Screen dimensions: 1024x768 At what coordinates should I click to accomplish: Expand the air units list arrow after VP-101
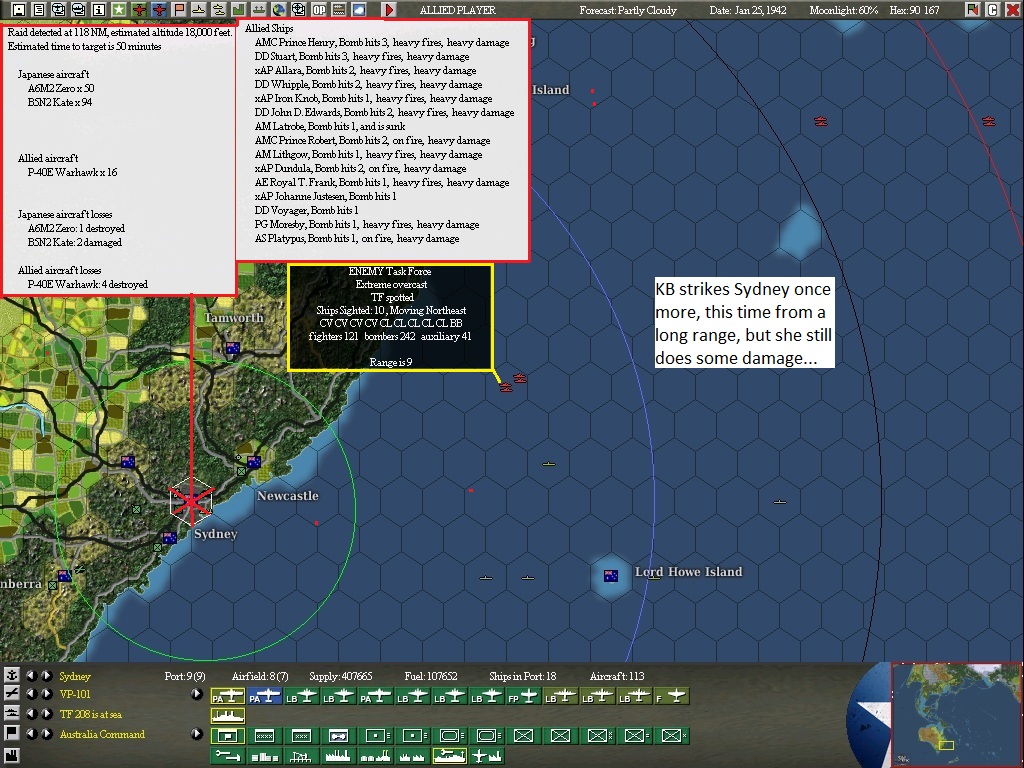(197, 694)
